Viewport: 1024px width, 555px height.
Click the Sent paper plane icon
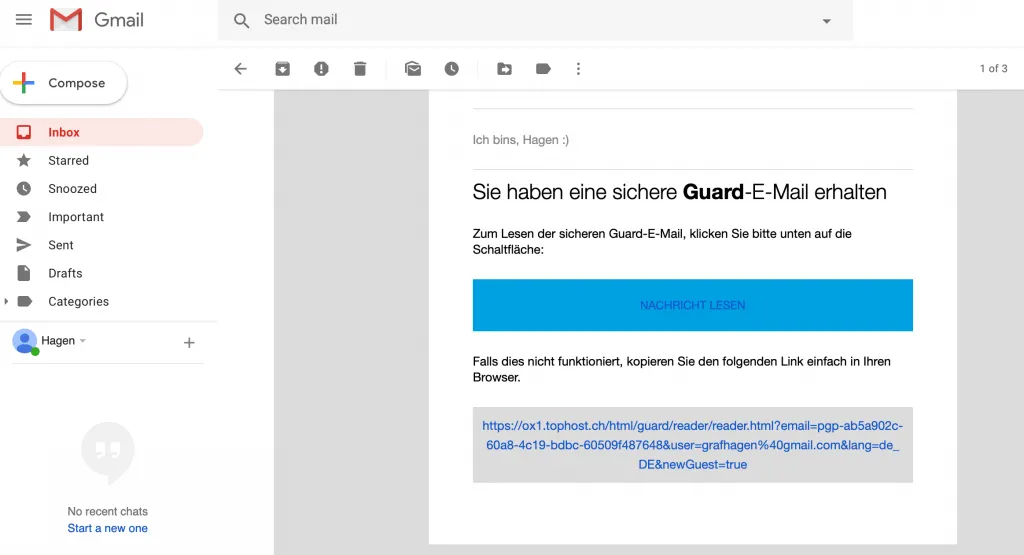[24, 245]
